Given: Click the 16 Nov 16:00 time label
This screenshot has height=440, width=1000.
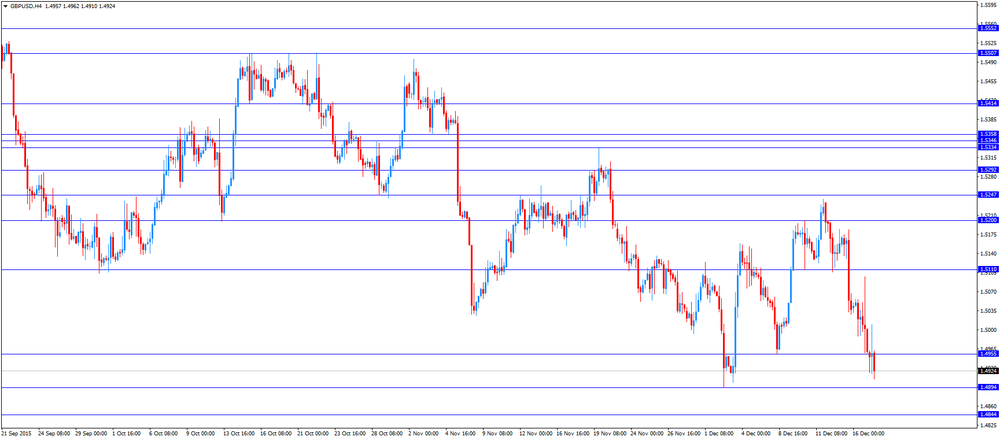Looking at the screenshot, I should (572, 435).
